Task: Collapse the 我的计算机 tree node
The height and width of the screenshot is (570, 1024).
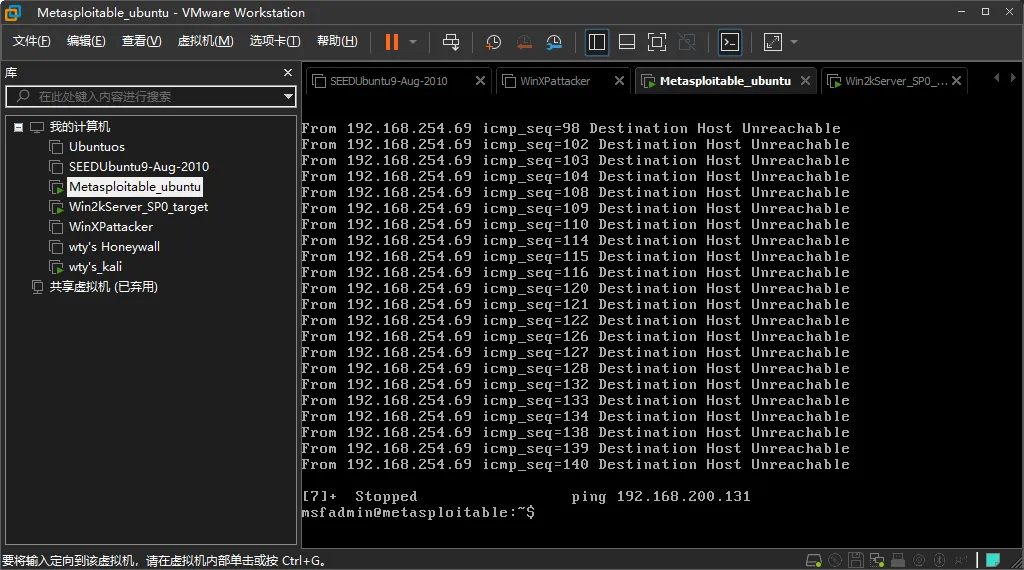Action: [18, 127]
